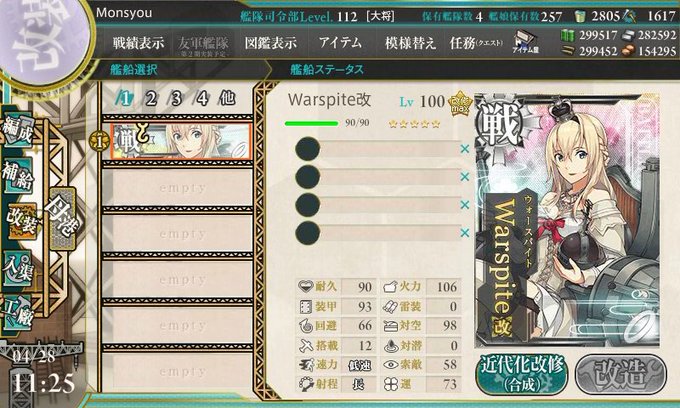Open the アイテム屋 item shop icon

click(x=525, y=42)
